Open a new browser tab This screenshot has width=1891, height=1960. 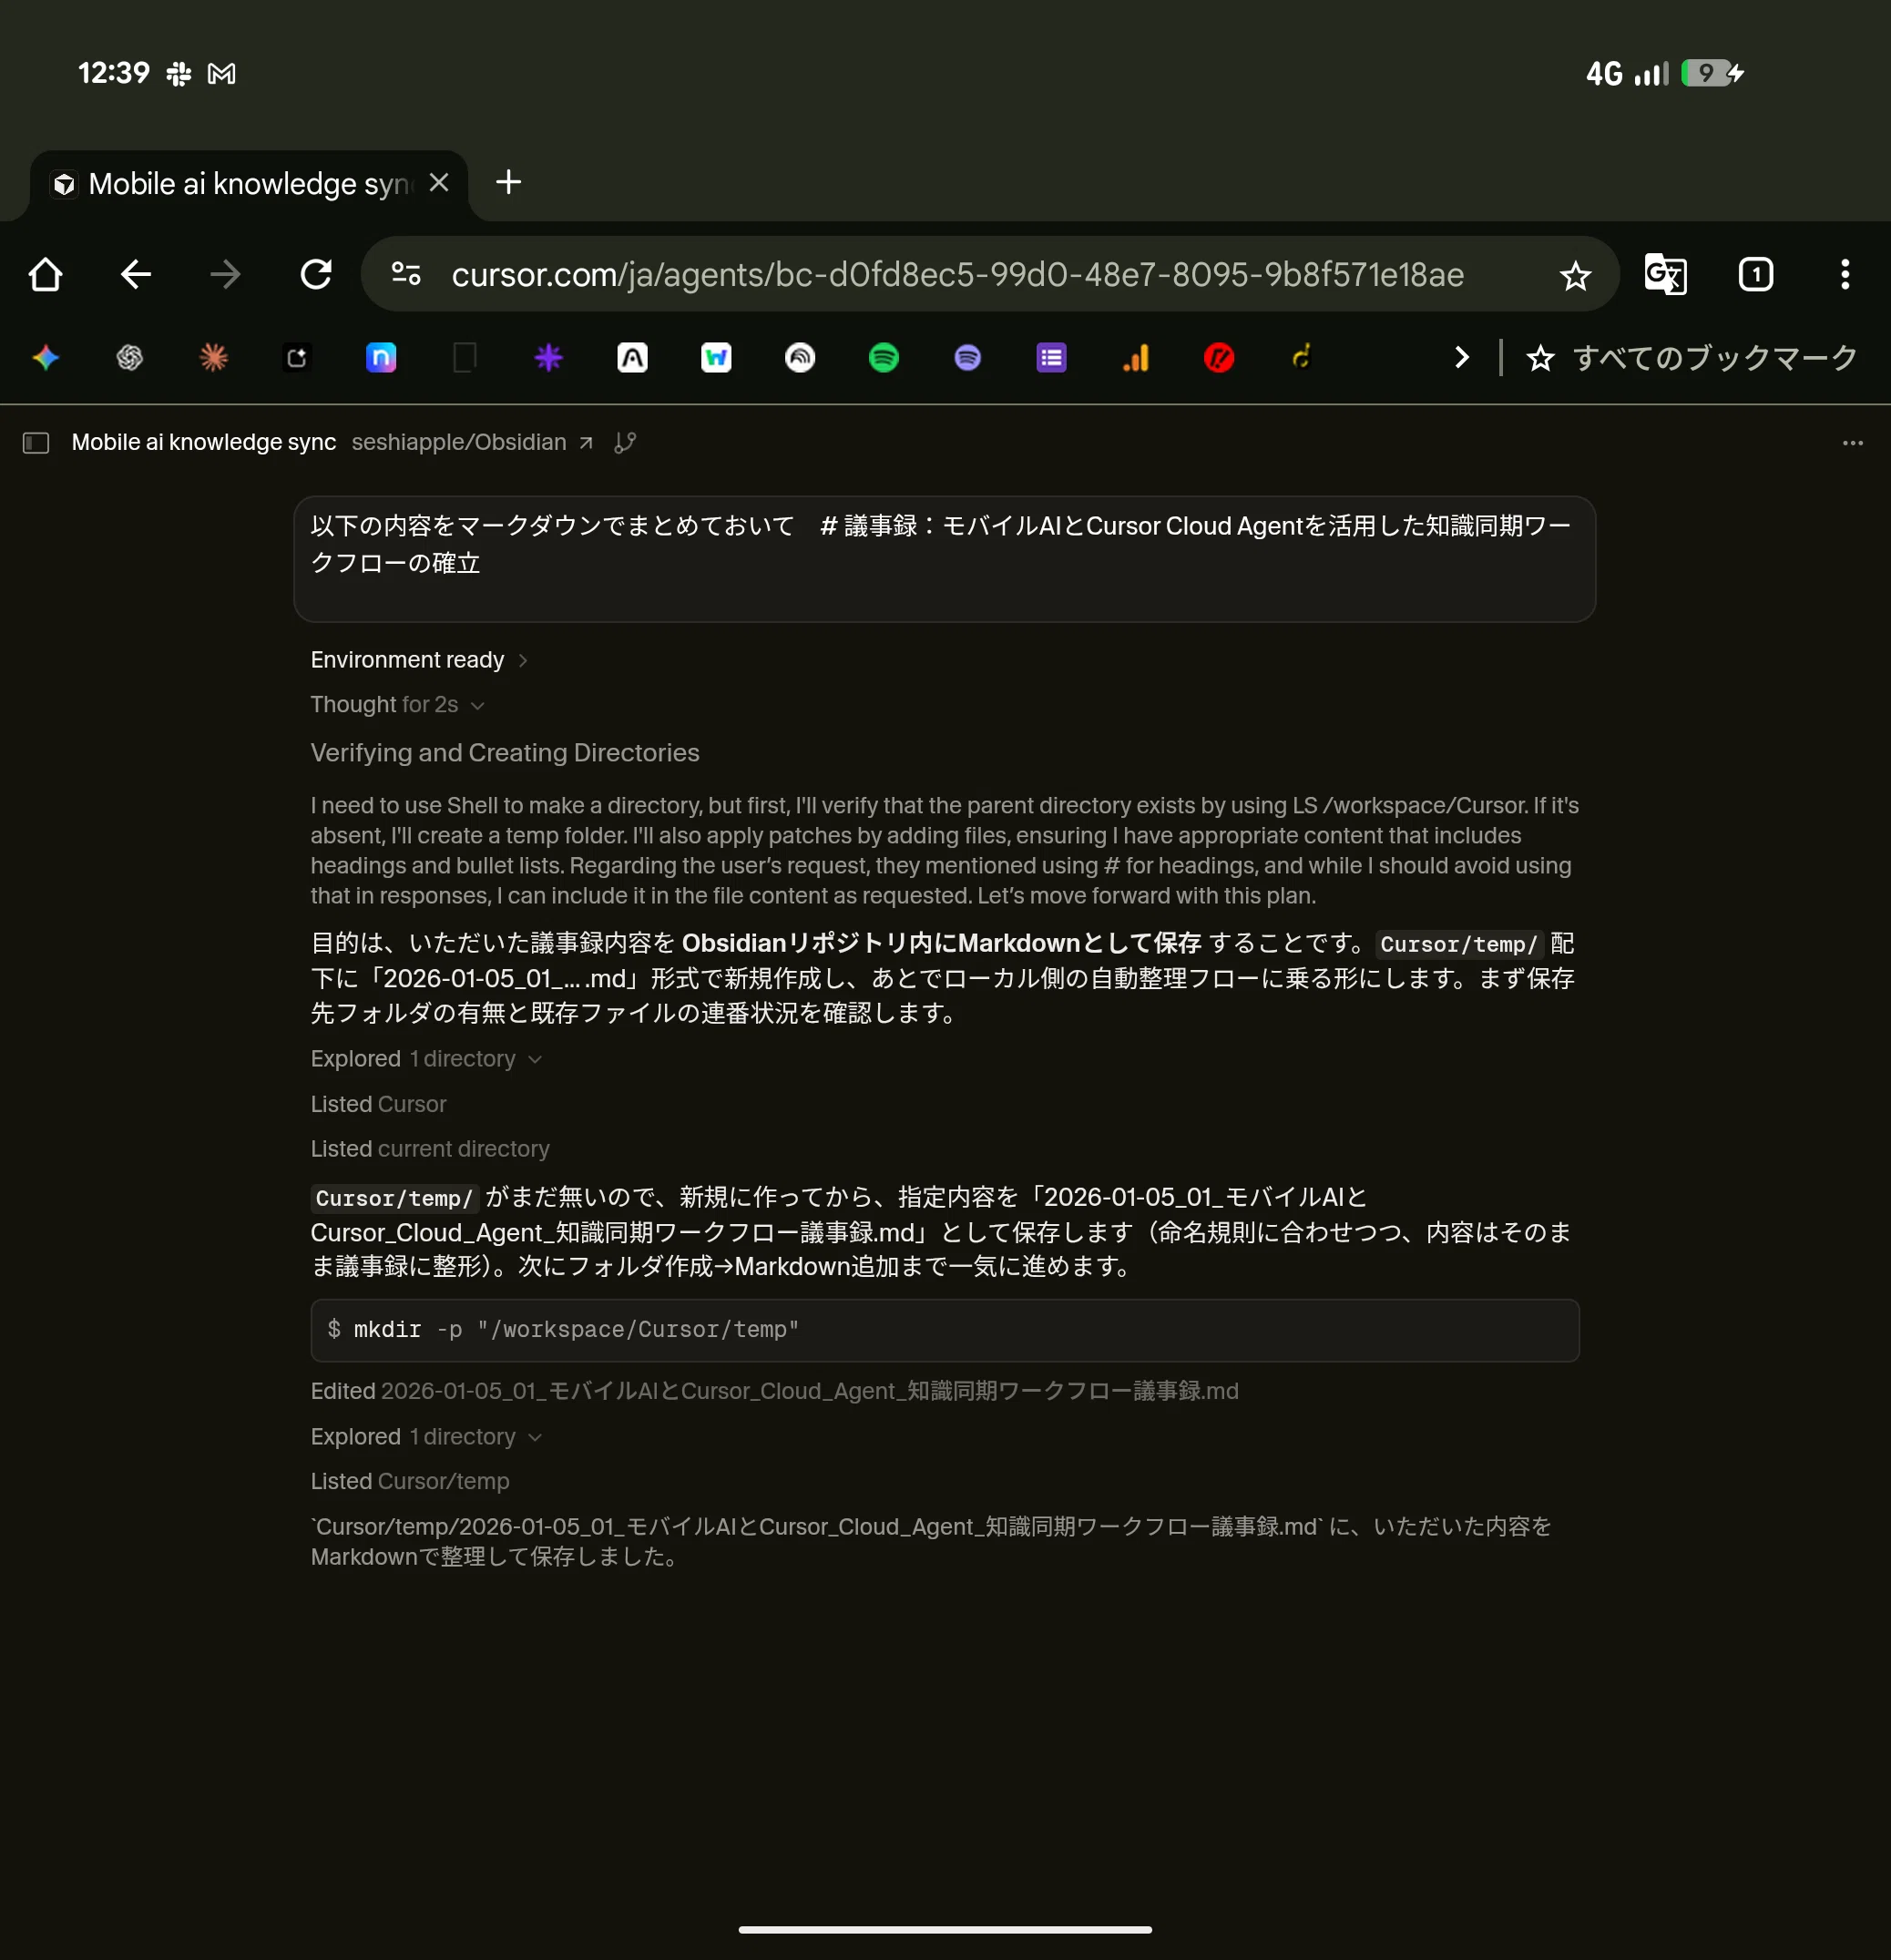pos(508,182)
